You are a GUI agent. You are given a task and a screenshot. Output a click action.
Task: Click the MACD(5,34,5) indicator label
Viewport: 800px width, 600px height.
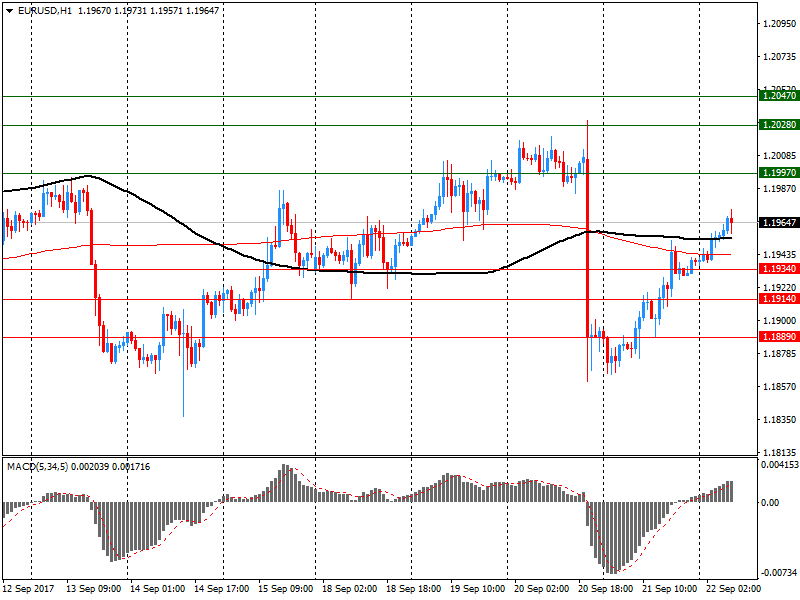37,466
